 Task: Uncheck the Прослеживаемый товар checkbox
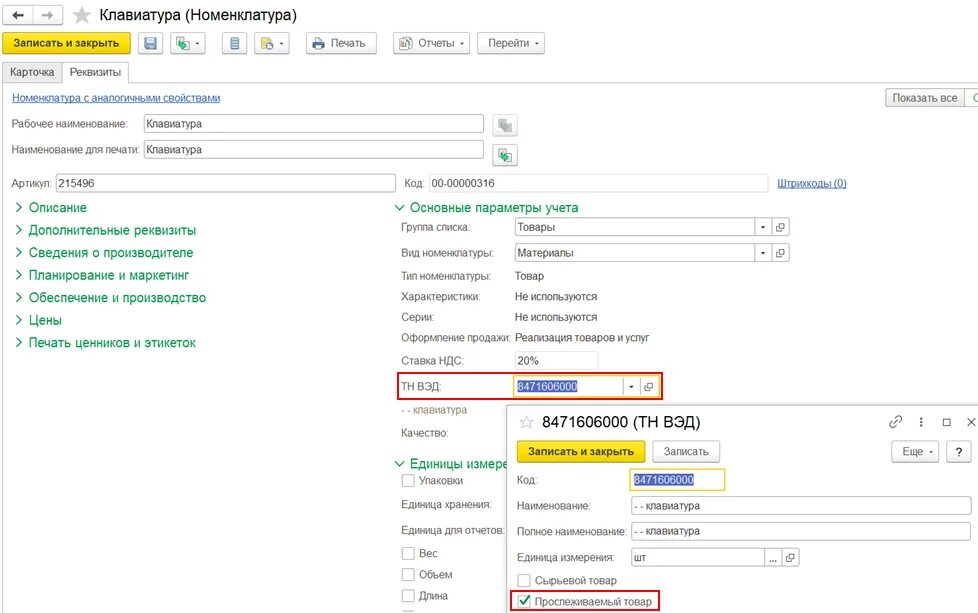click(524, 602)
